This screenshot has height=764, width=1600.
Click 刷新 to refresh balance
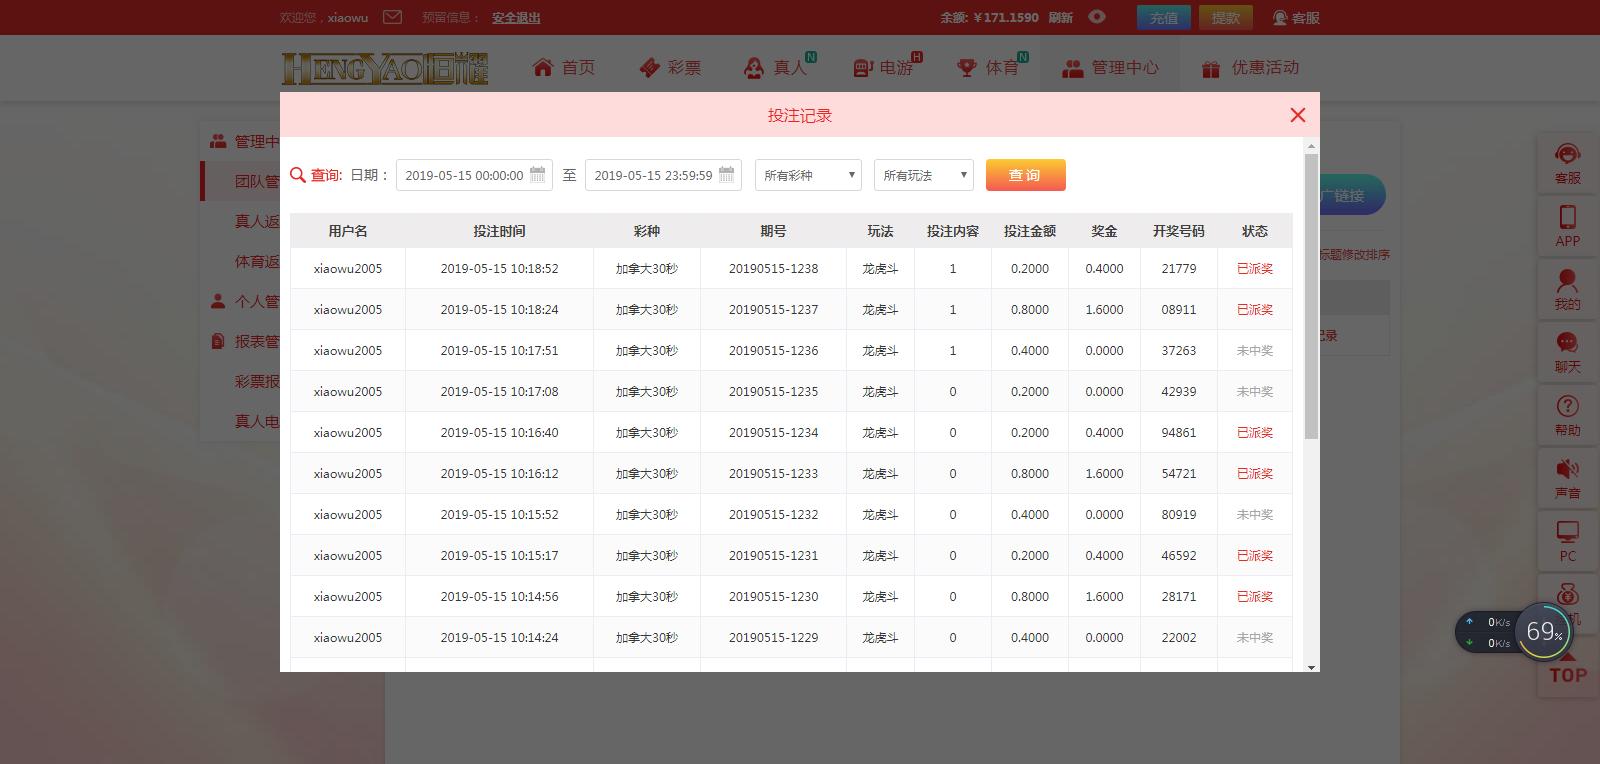(x=1061, y=17)
